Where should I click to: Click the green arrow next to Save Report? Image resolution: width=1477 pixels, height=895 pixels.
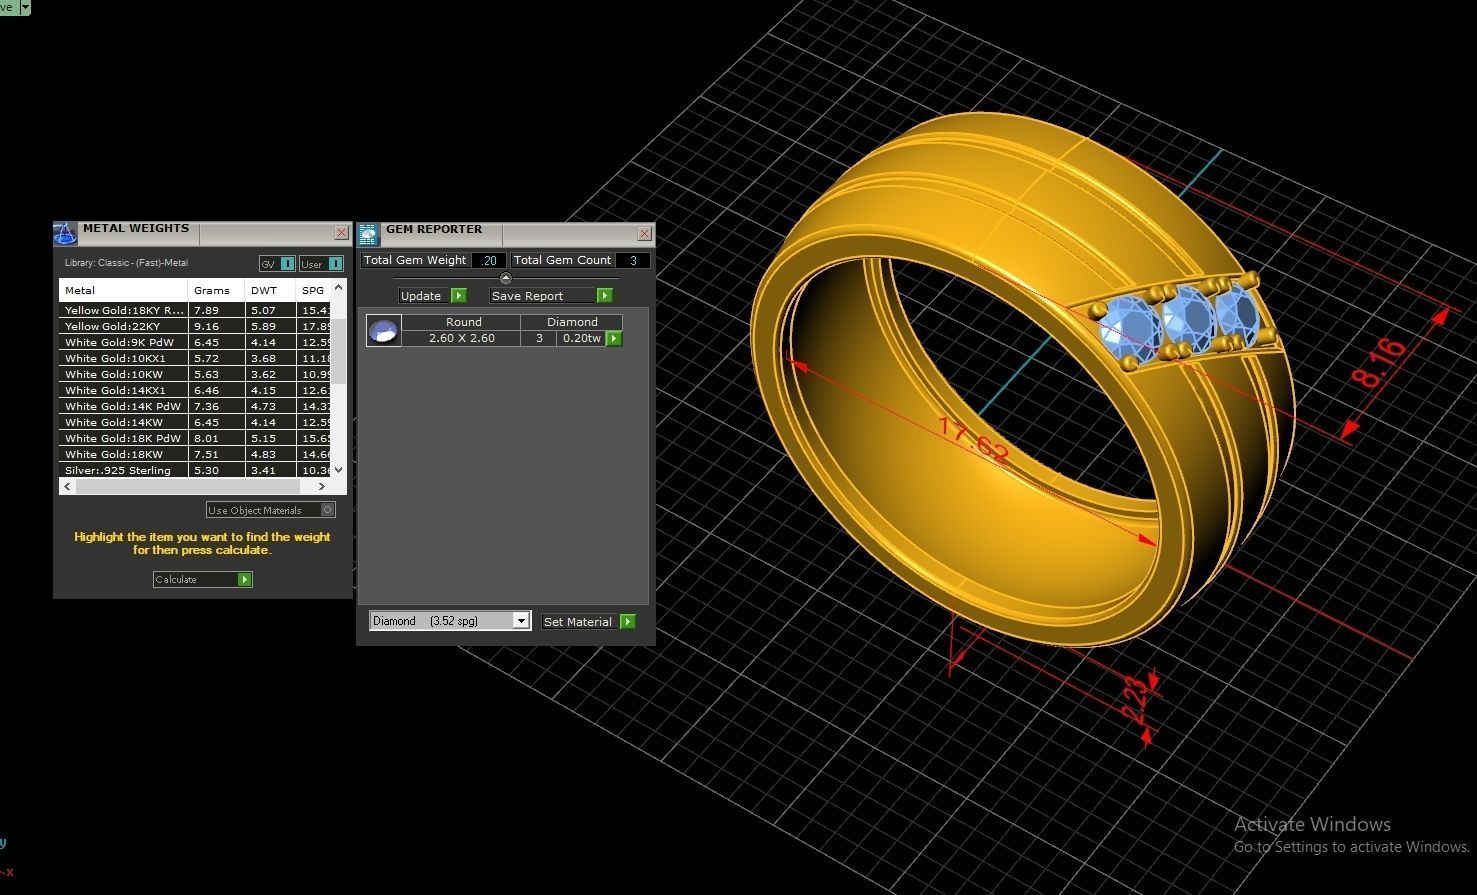point(604,295)
